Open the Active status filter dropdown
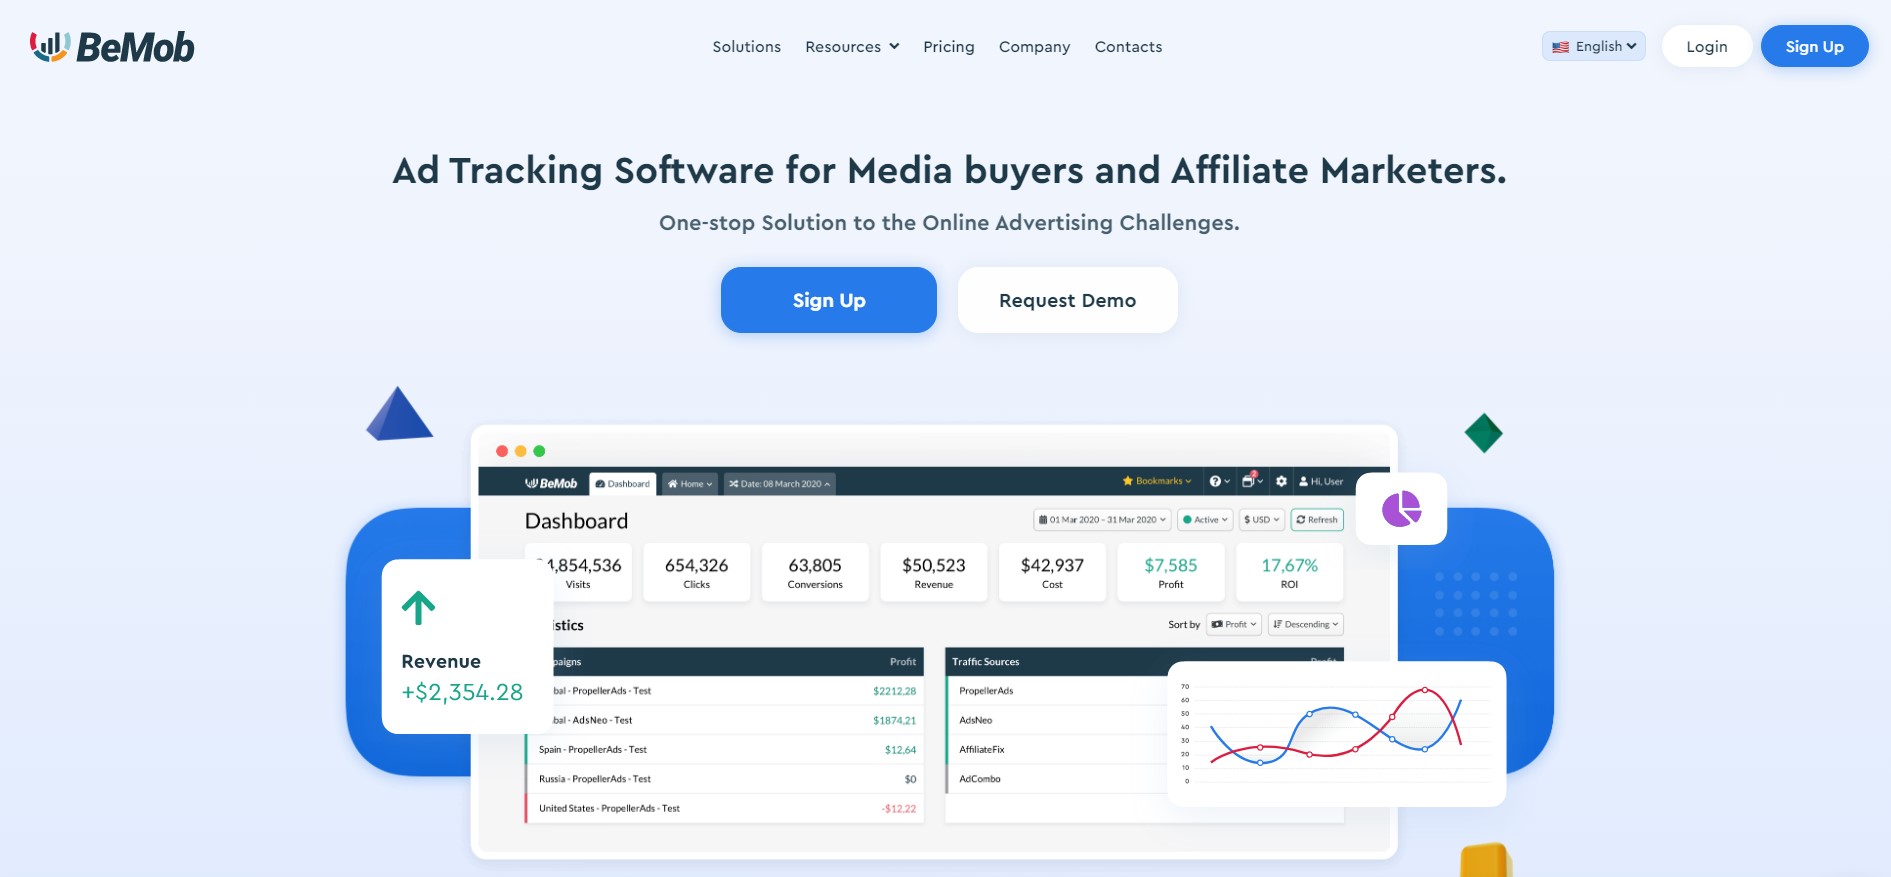Image resolution: width=1891 pixels, height=877 pixels. pos(1205,520)
